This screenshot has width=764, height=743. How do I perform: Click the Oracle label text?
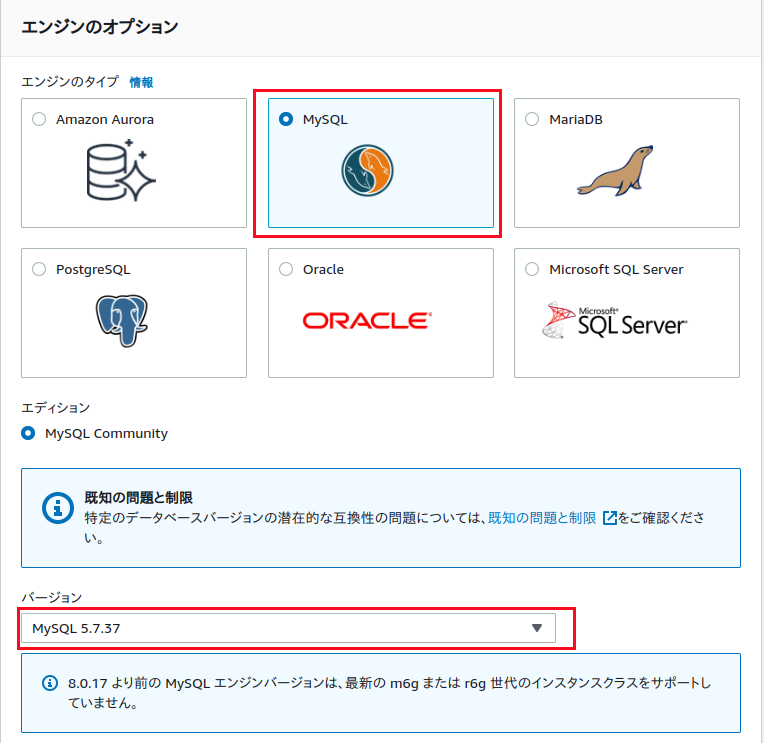click(324, 269)
